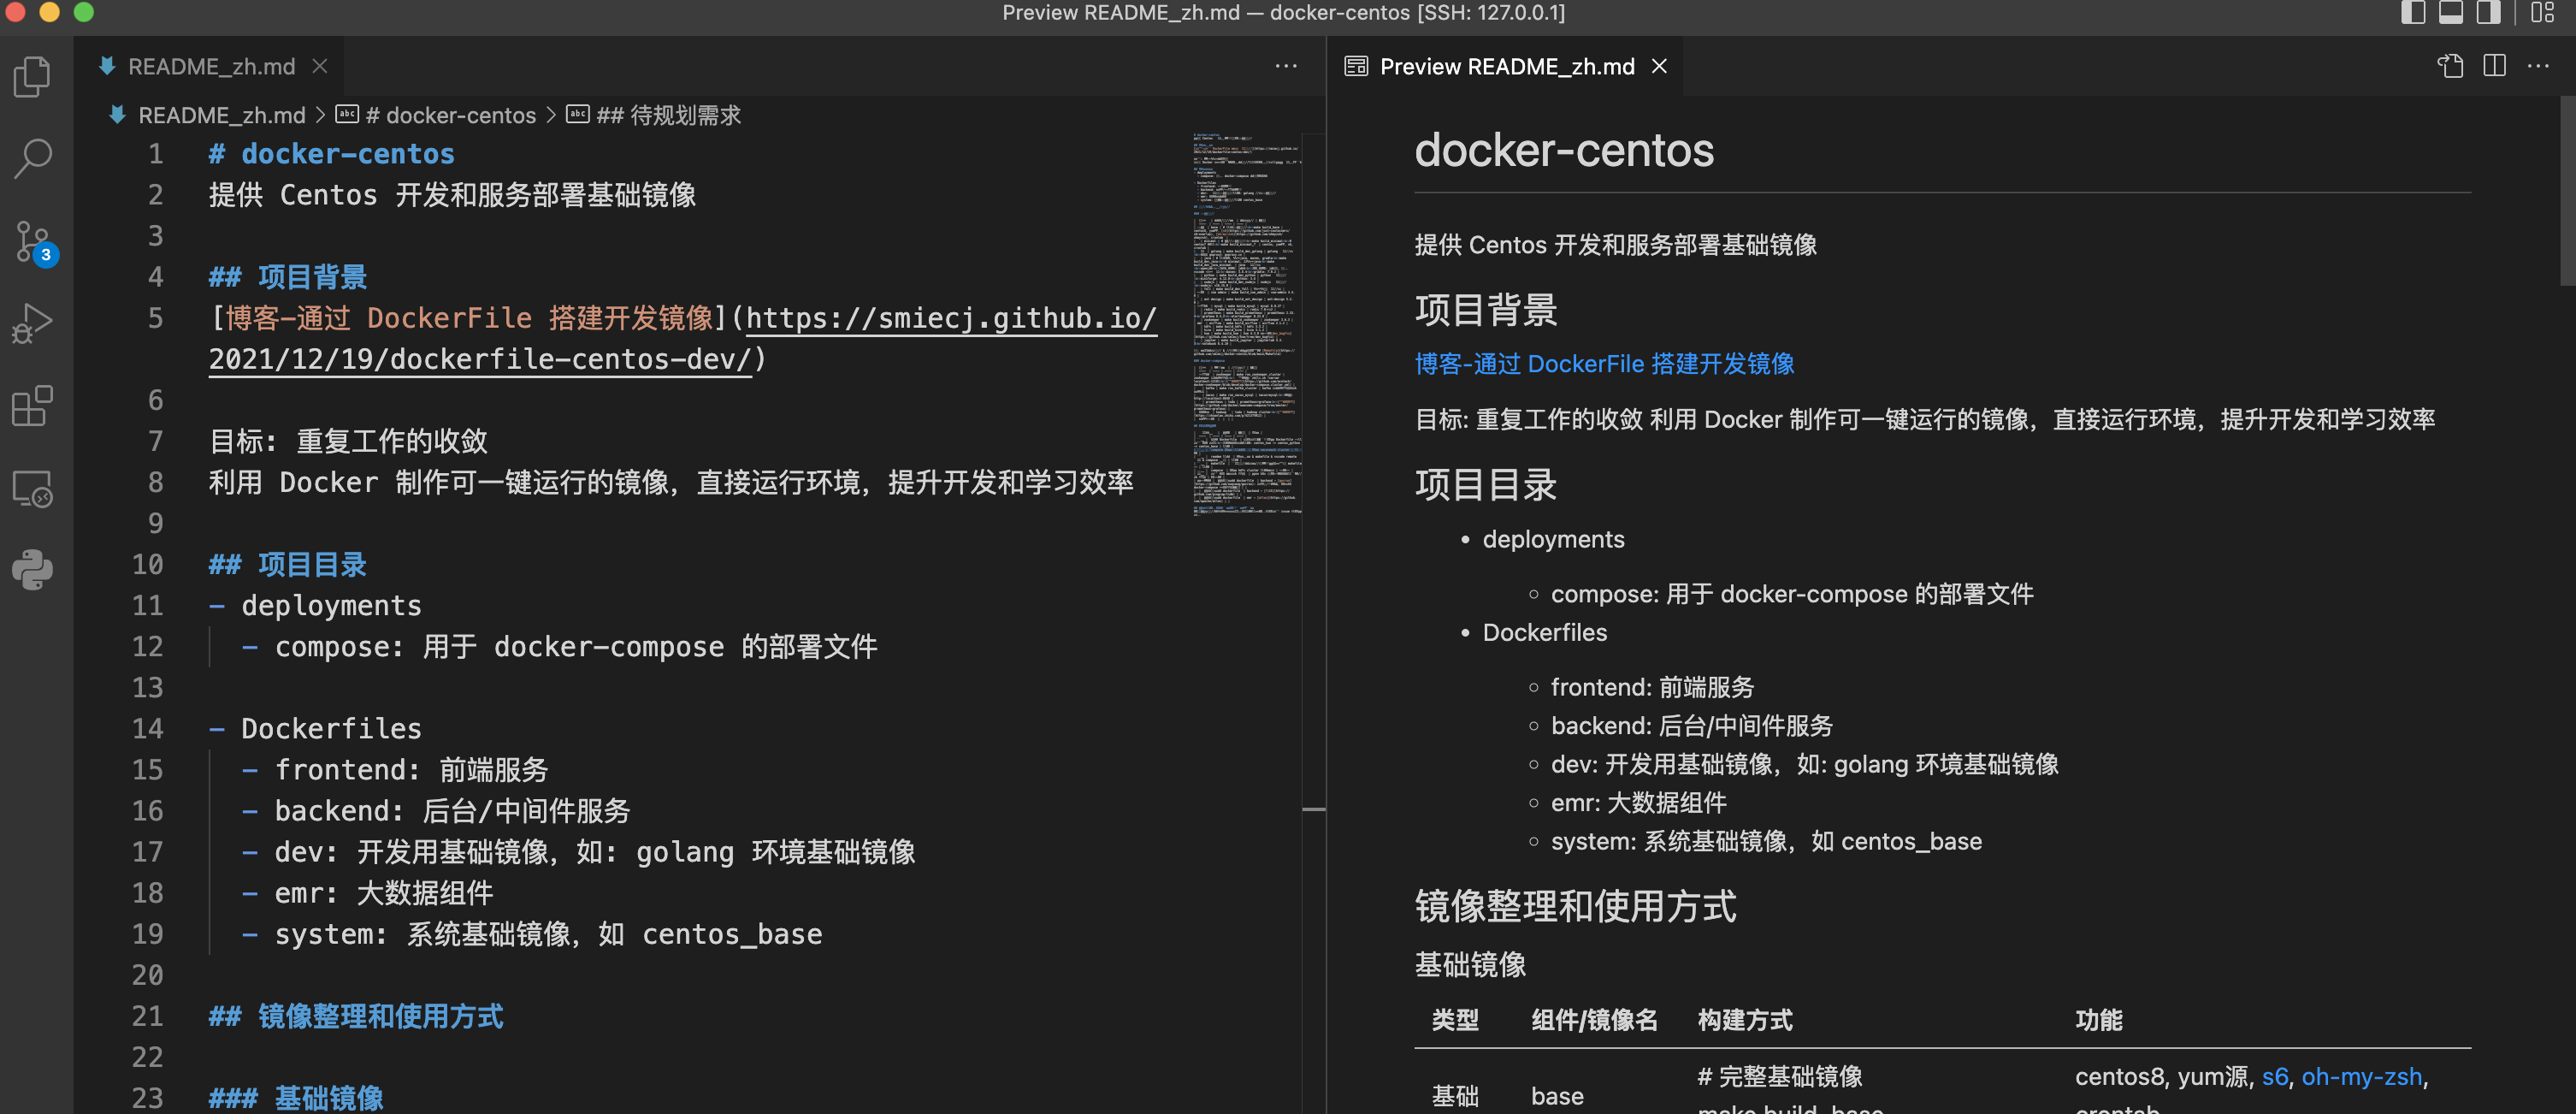The width and height of the screenshot is (2576, 1114).
Task: Open the Search view
Action: (33, 159)
